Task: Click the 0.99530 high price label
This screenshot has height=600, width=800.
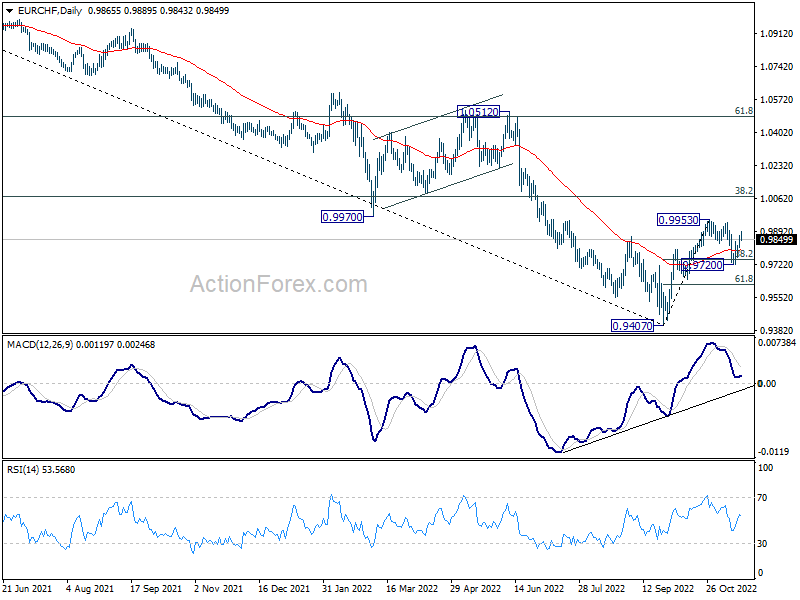Action: pyautogui.click(x=678, y=220)
